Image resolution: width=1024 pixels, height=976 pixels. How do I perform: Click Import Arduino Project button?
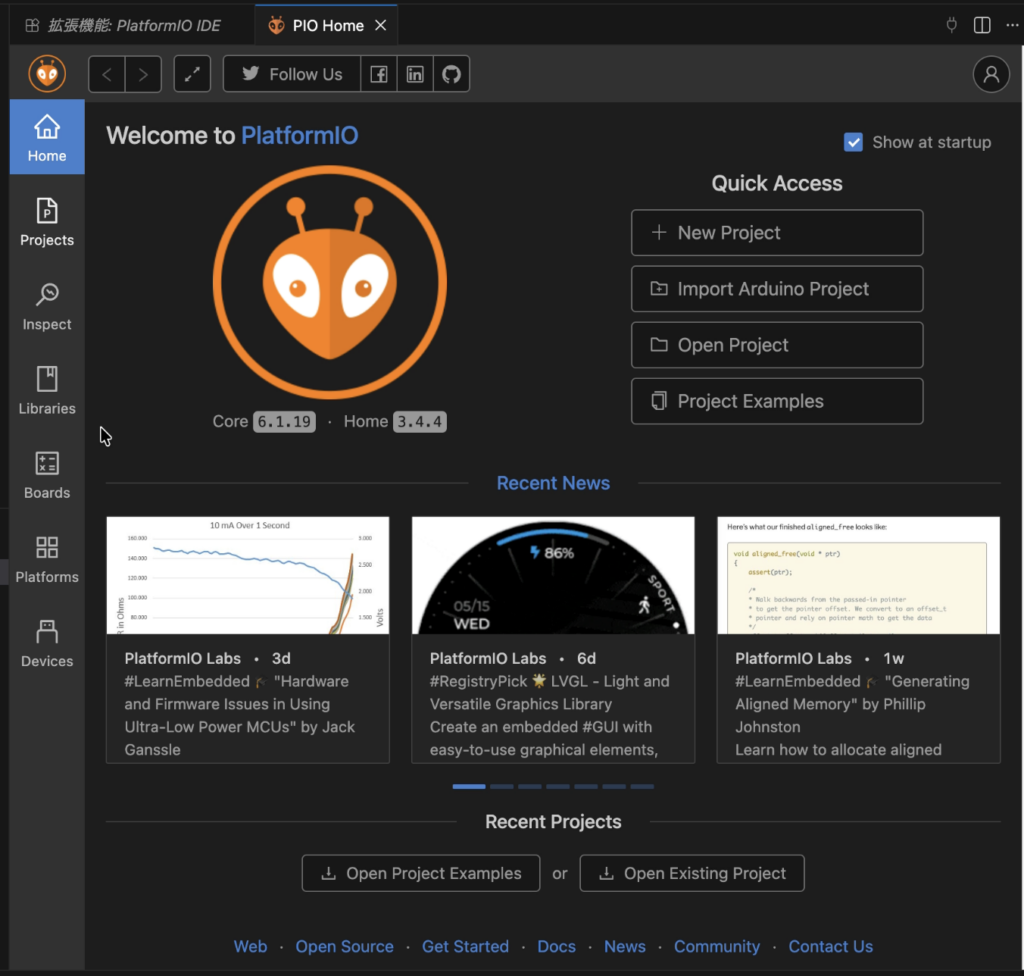pos(776,289)
